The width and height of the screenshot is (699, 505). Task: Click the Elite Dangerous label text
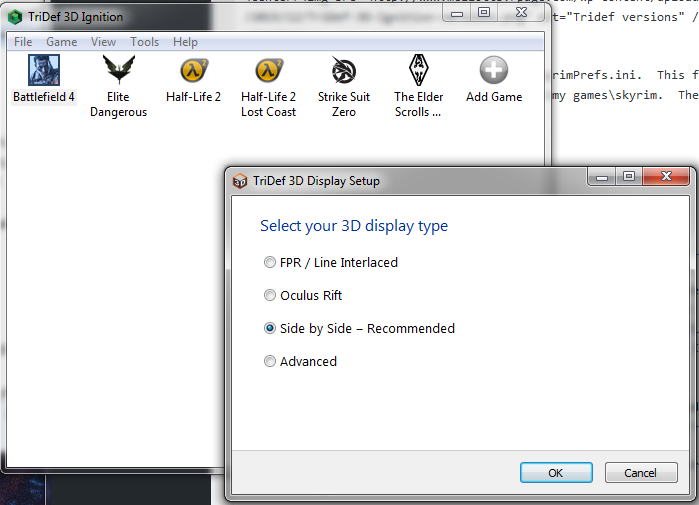tap(119, 104)
